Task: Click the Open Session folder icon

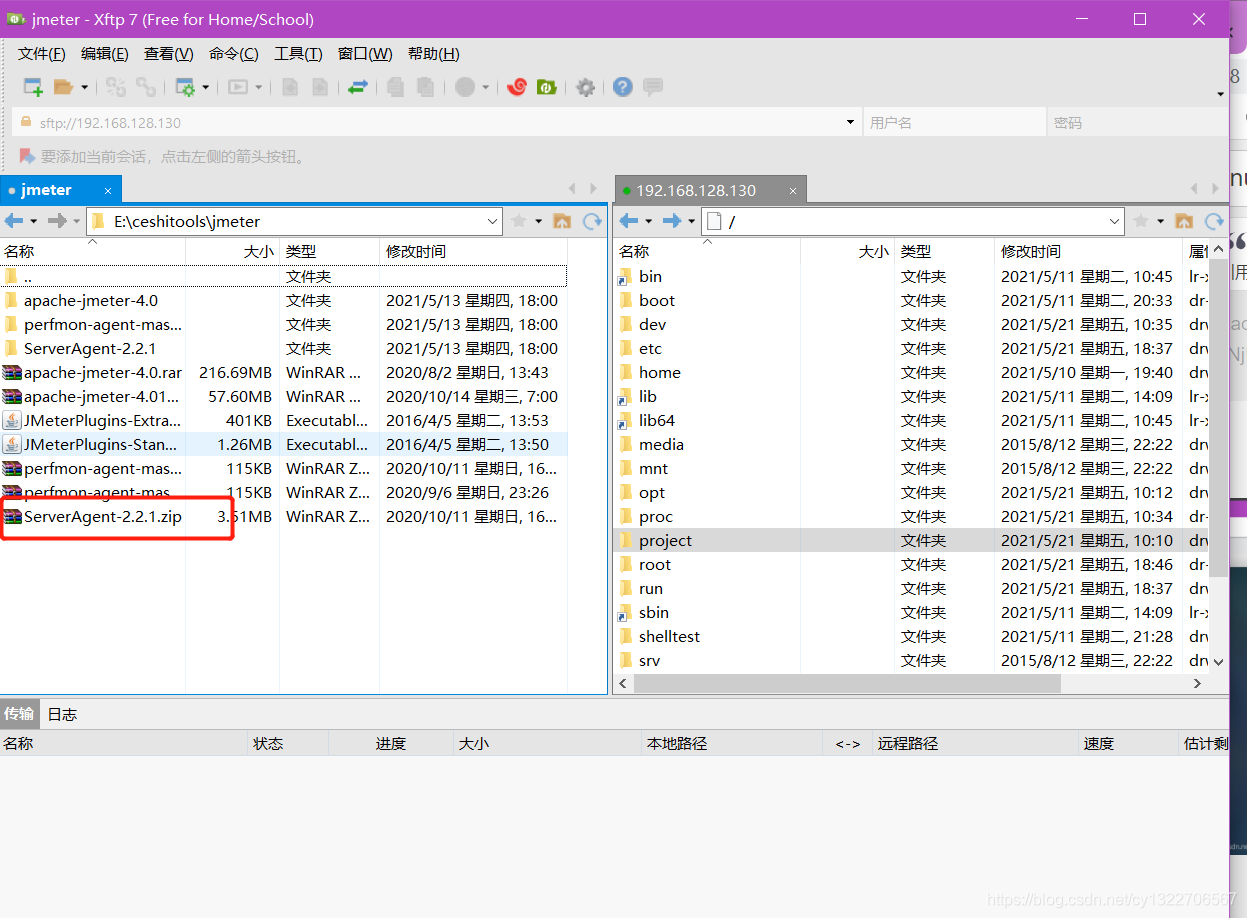Action: coord(64,87)
